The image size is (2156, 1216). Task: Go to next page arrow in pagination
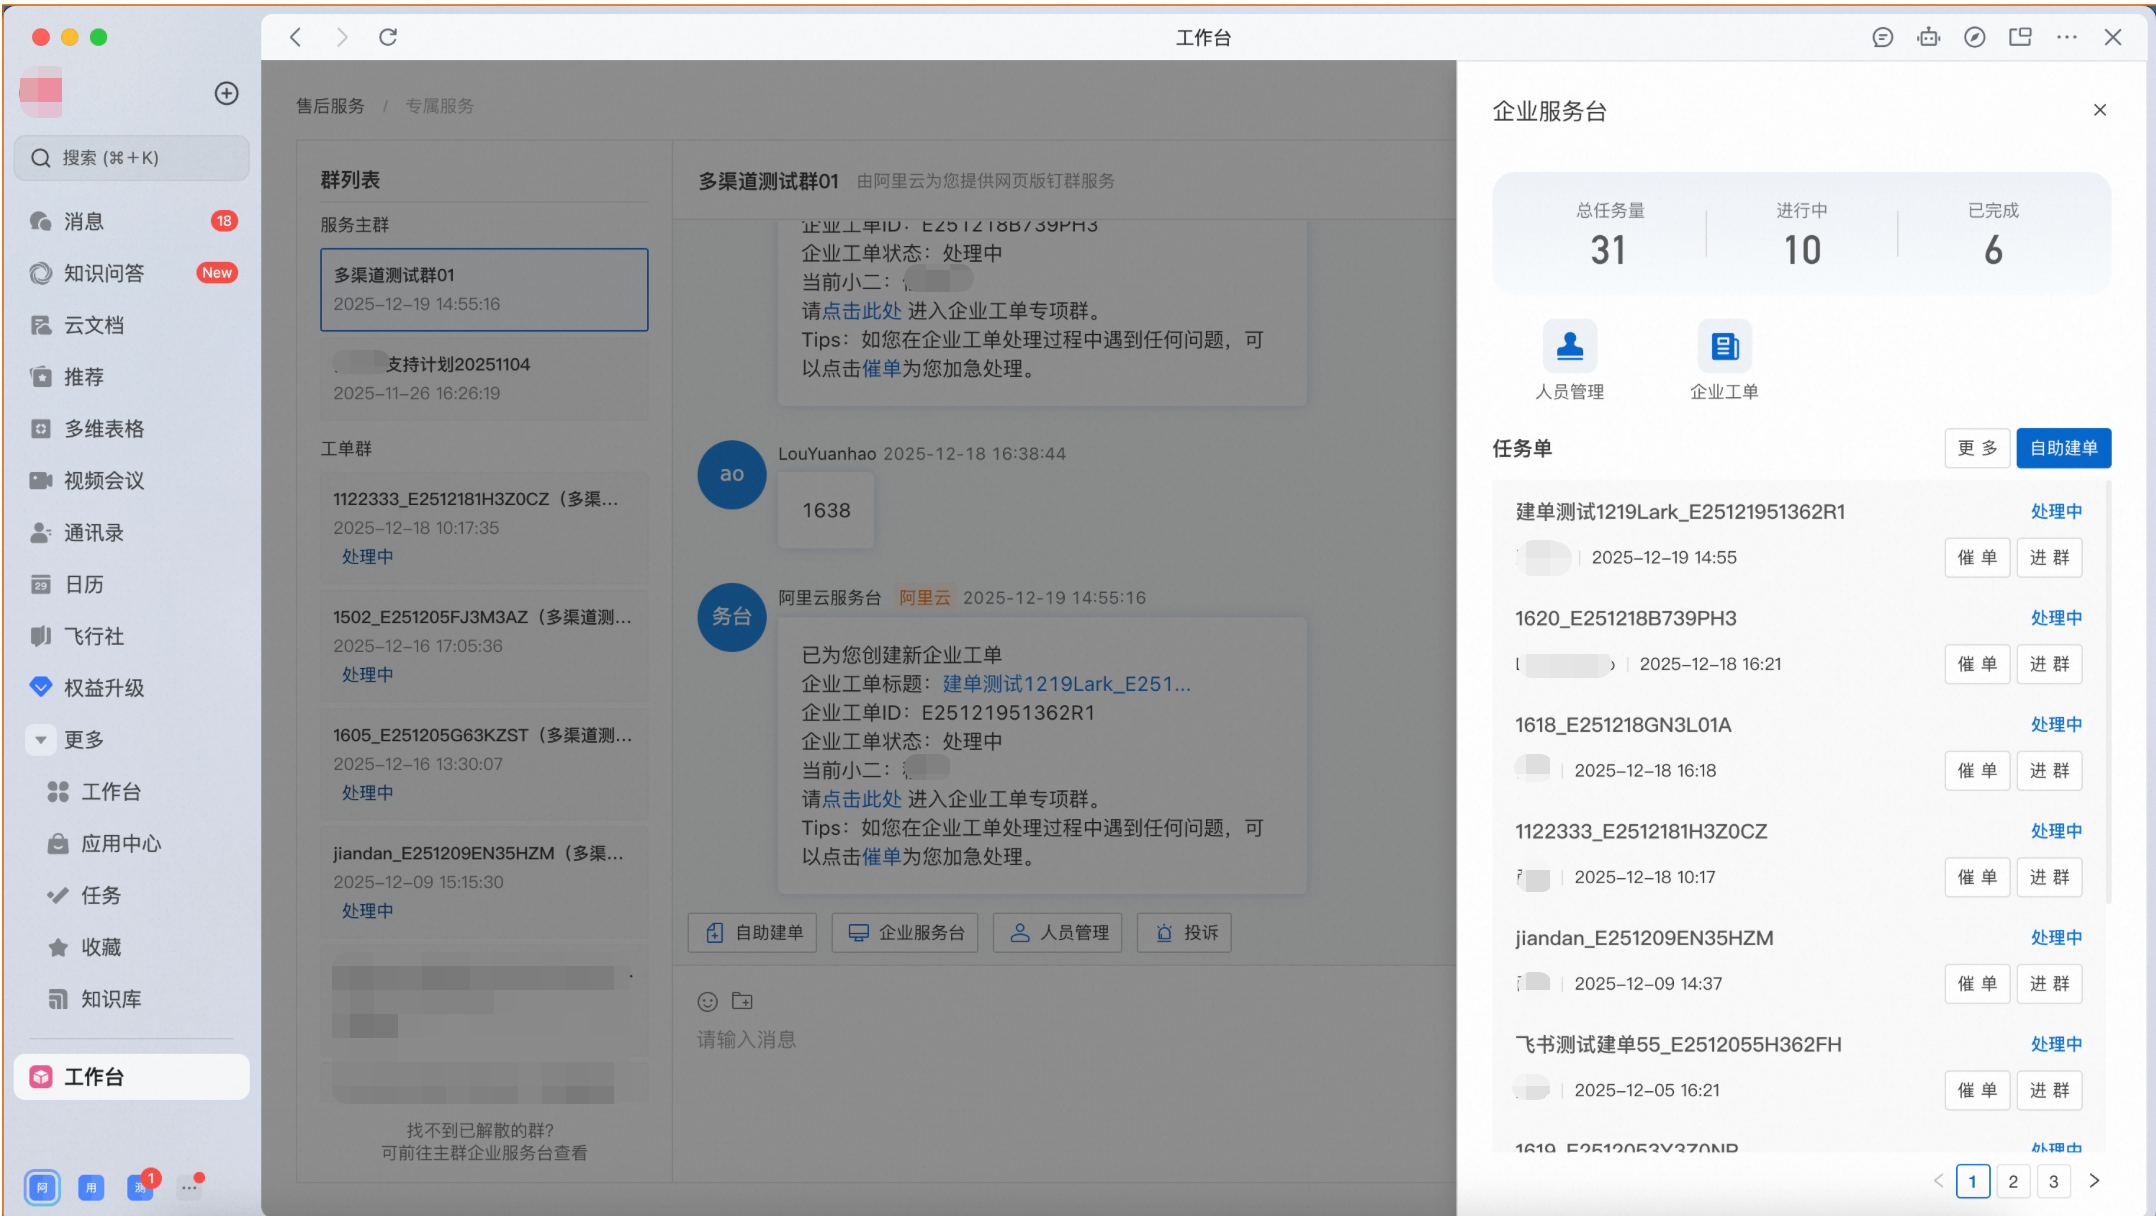point(2094,1181)
